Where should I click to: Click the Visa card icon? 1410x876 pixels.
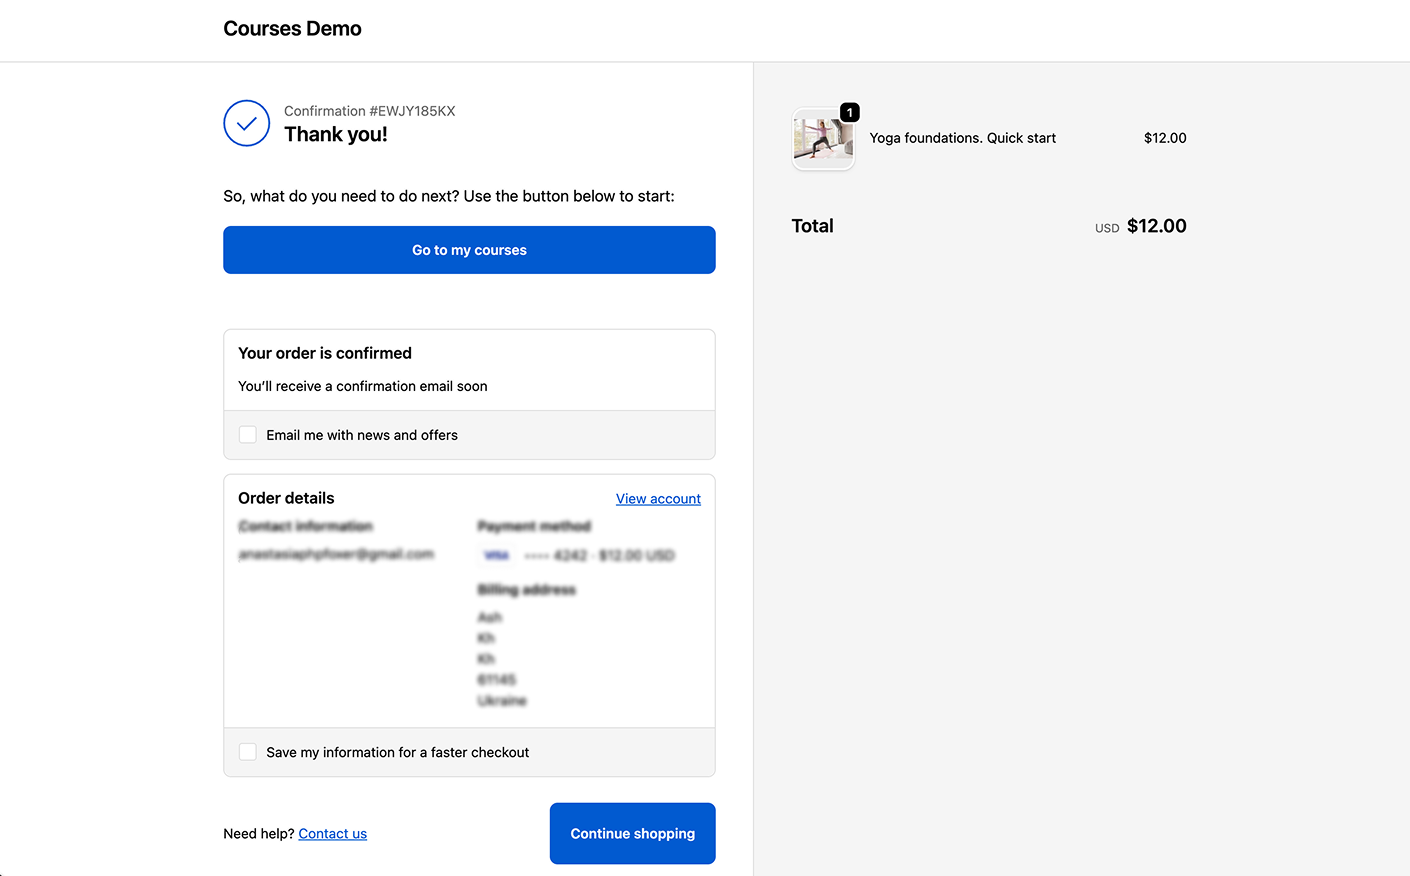click(x=496, y=555)
